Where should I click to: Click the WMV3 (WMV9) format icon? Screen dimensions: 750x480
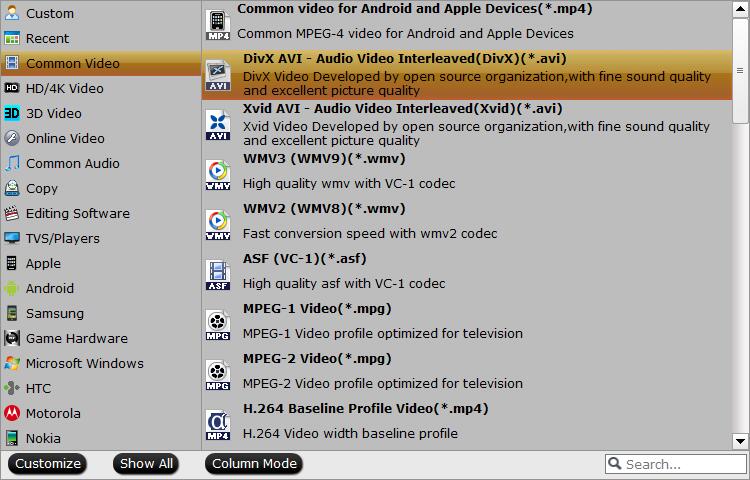218,175
